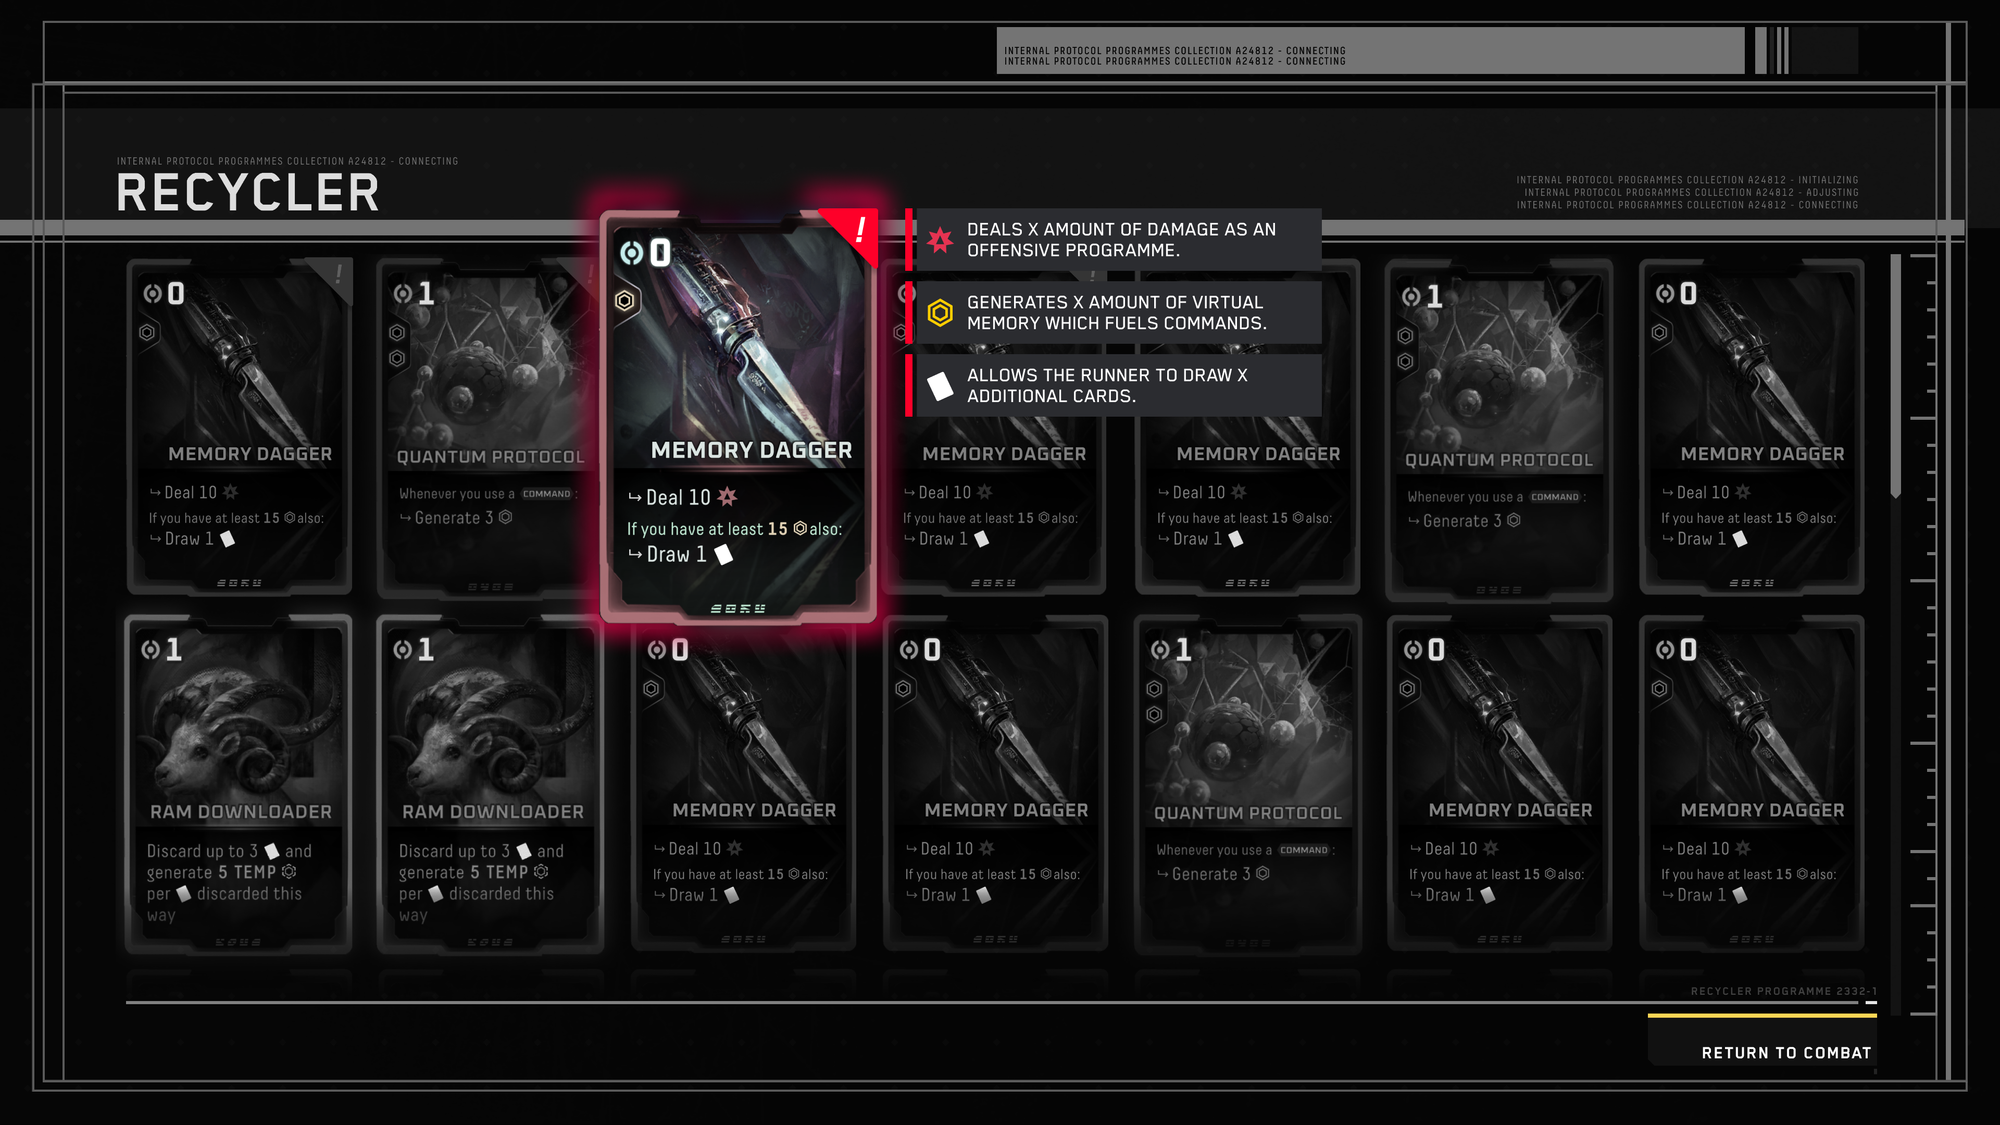The image size is (2000, 1125).
Task: Select bottom-right Memory Dagger card
Action: click(1751, 784)
